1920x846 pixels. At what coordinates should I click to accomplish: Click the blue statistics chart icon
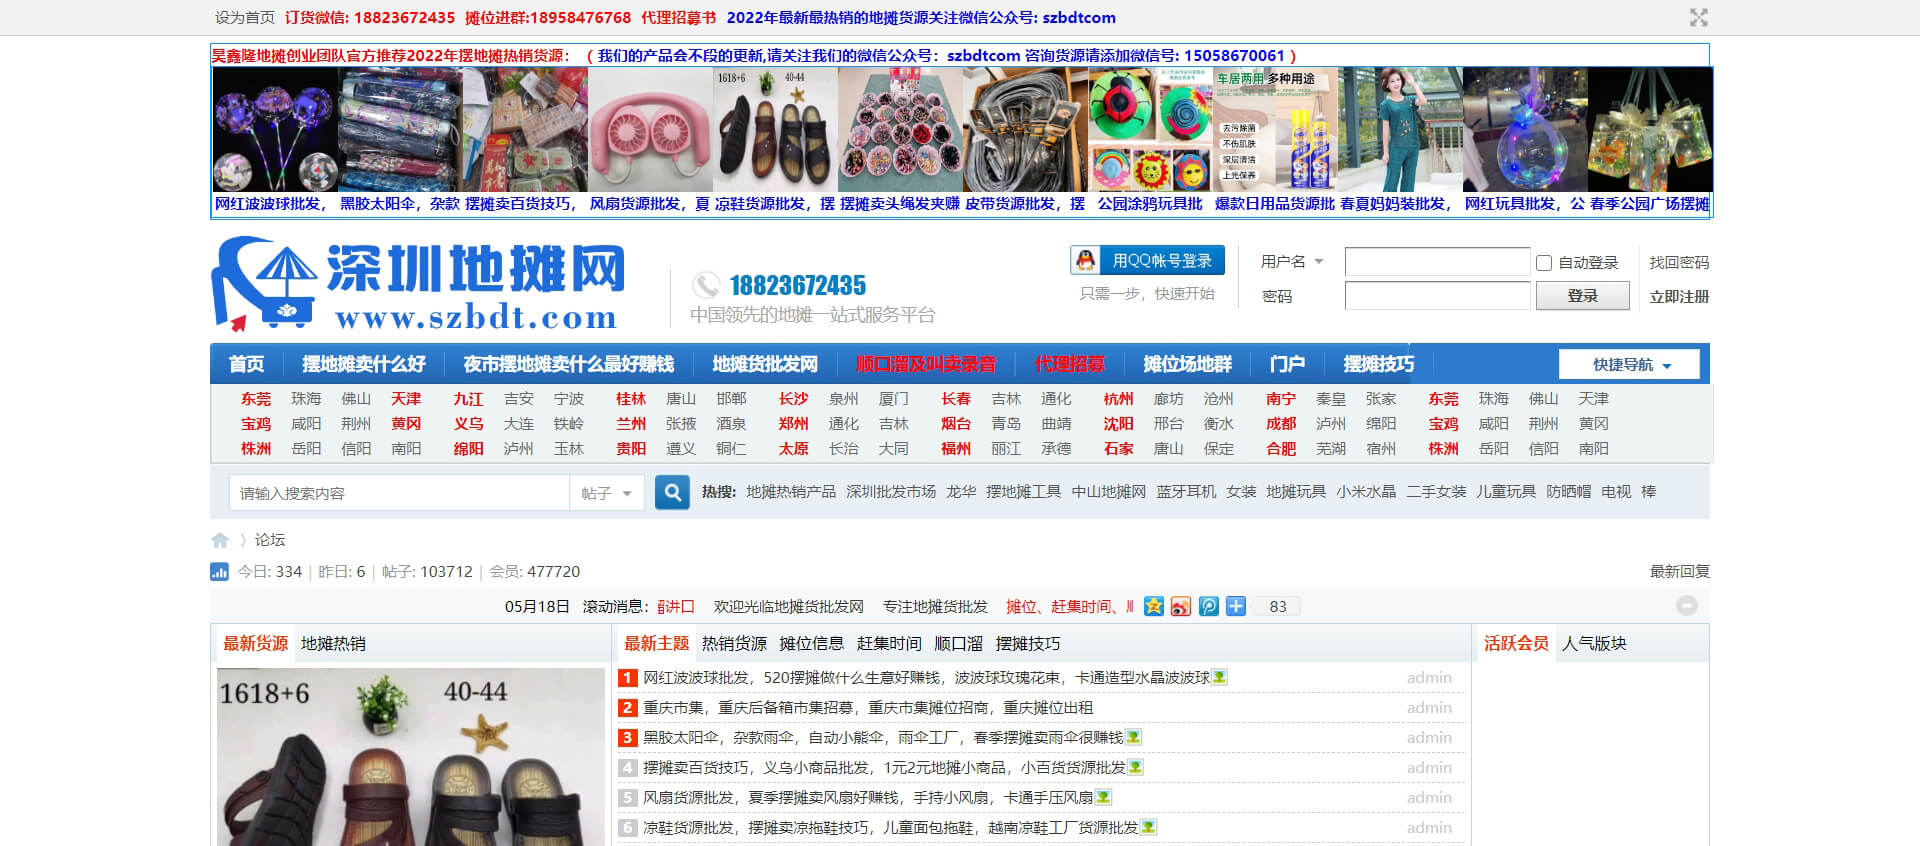[219, 572]
